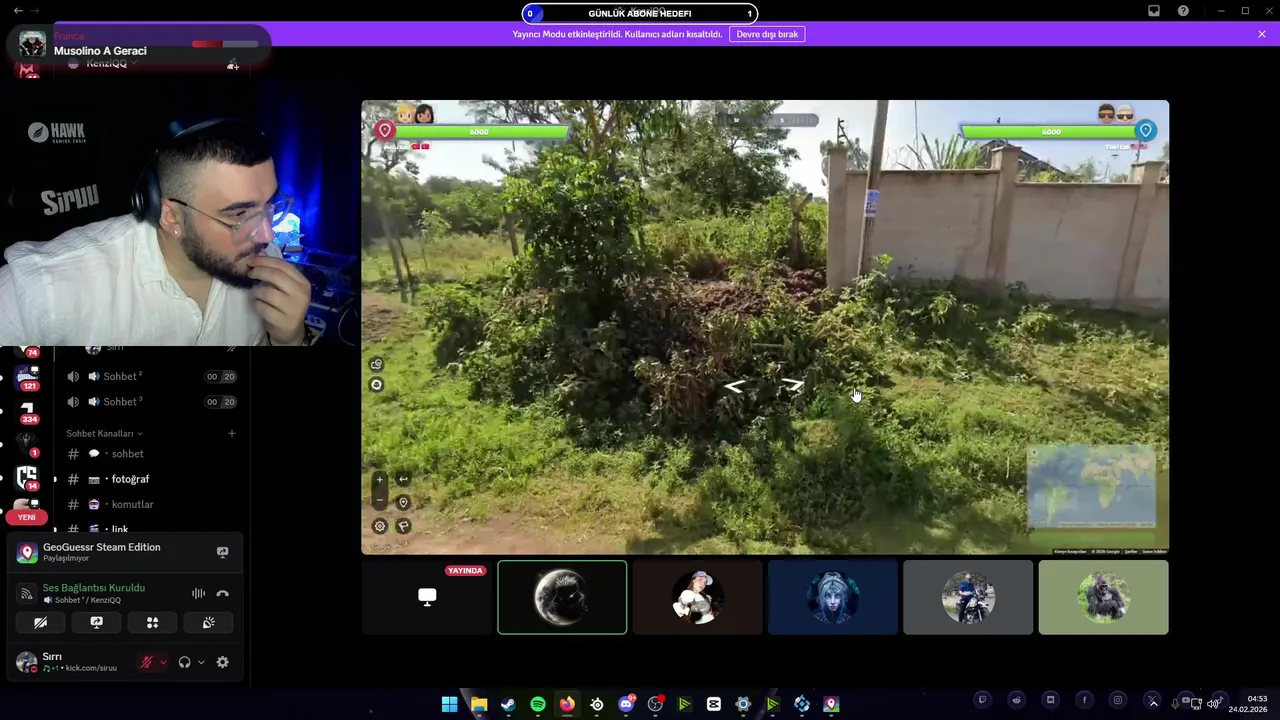
Task: Open Windows Start menu
Action: [x=450, y=704]
